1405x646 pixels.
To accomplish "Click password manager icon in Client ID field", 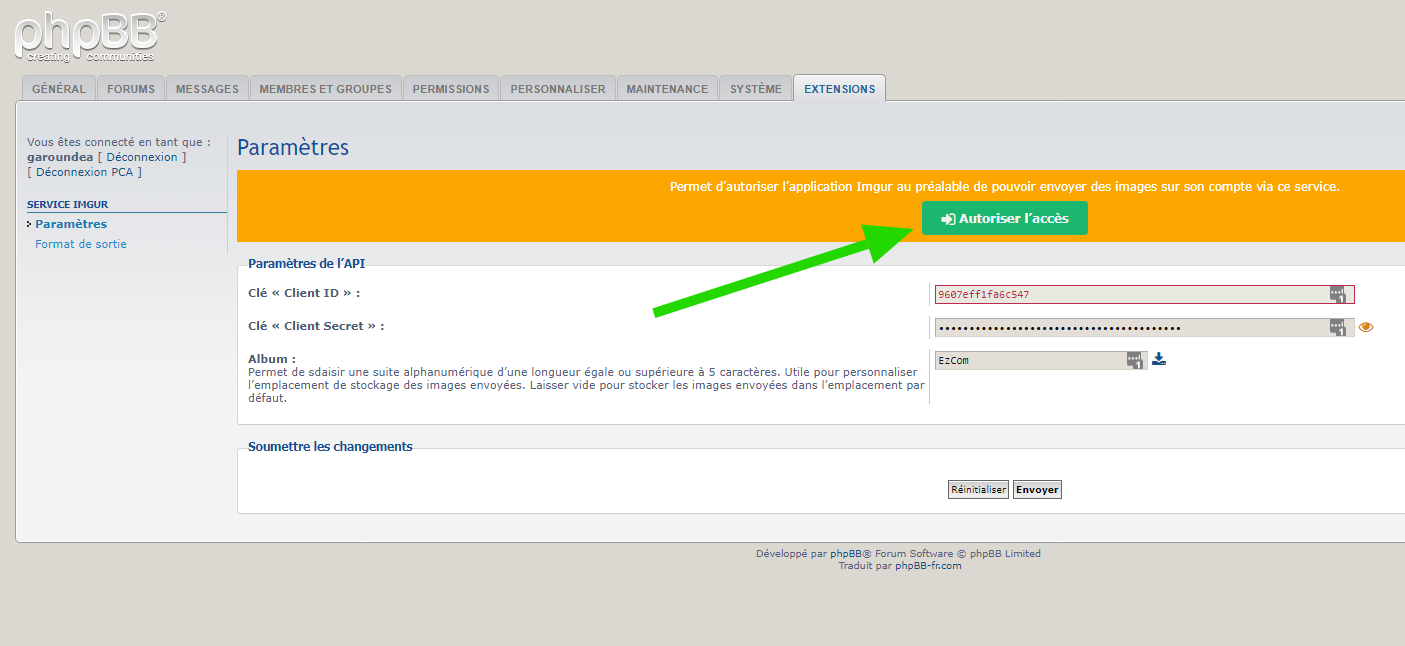I will 1337,294.
